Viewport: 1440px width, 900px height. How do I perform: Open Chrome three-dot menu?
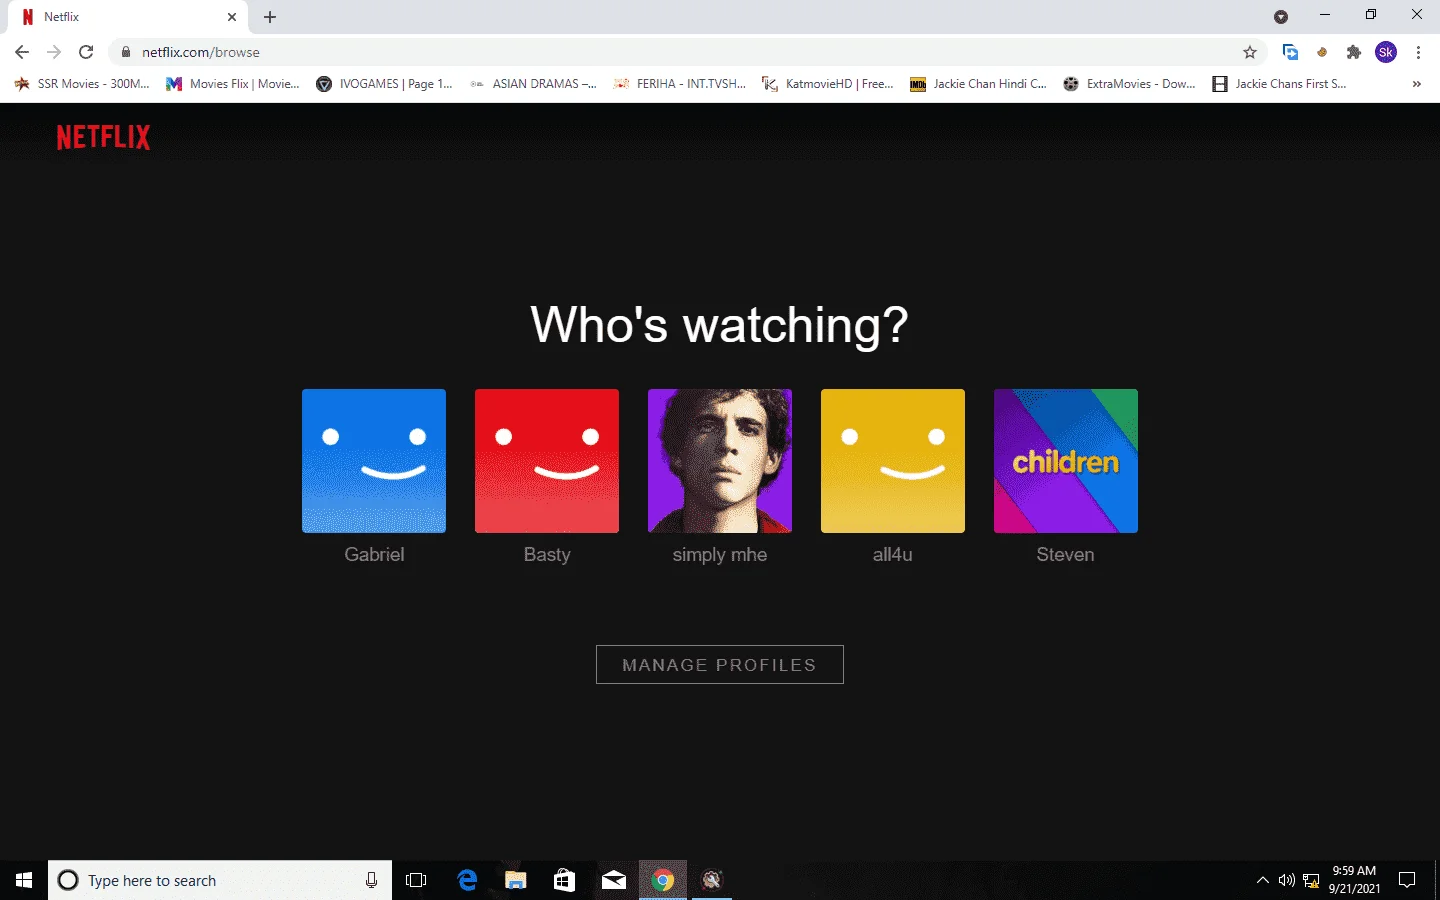pyautogui.click(x=1418, y=52)
